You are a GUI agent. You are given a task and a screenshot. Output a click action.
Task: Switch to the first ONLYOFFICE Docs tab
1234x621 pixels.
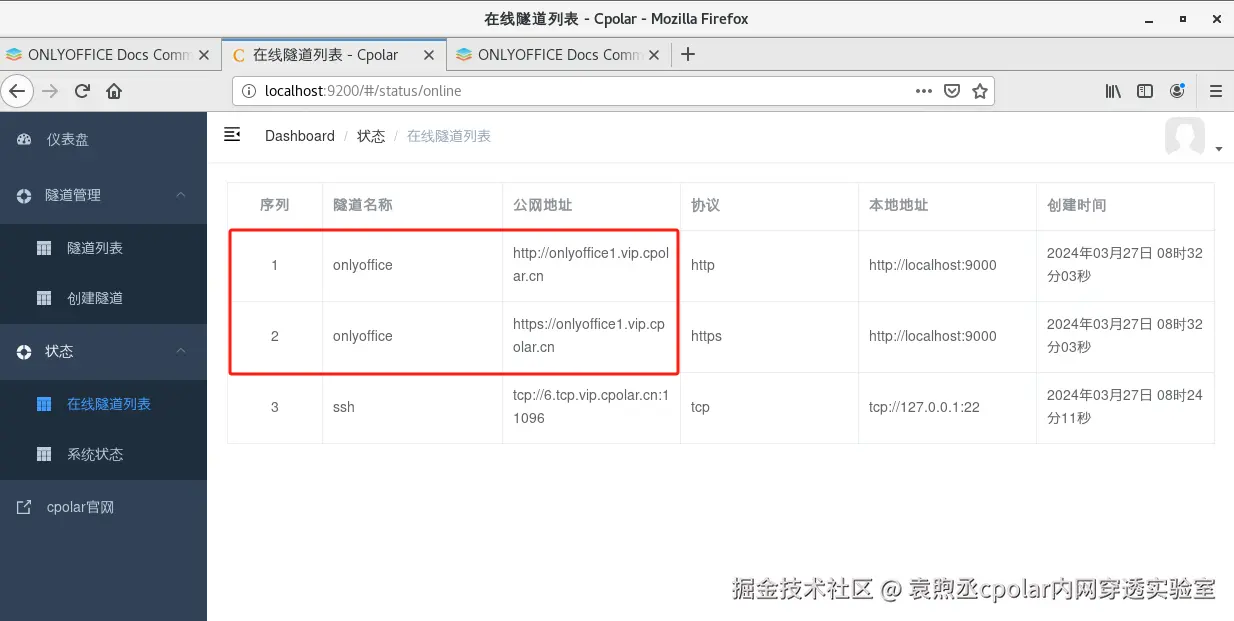click(110, 55)
